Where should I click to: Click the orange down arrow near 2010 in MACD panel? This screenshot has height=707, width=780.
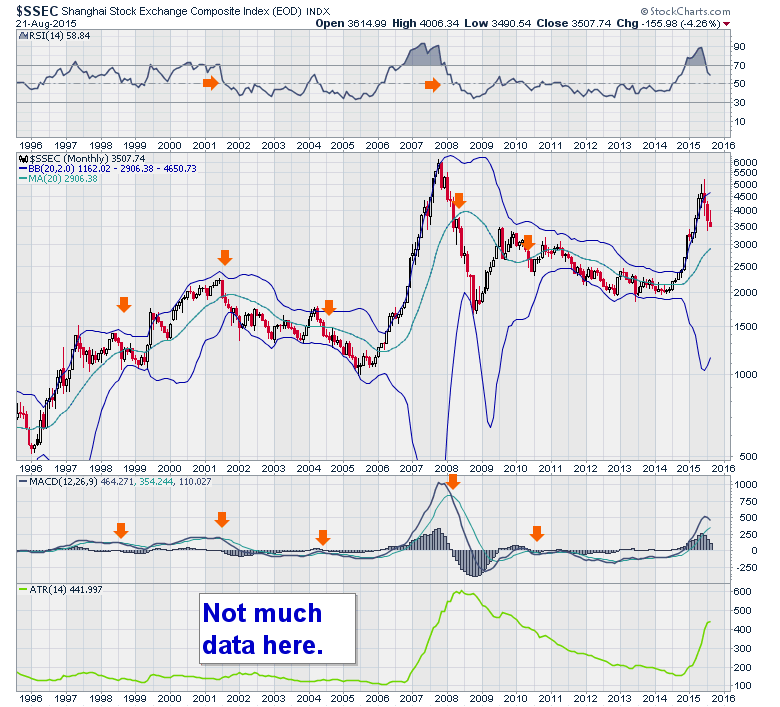[x=537, y=533]
